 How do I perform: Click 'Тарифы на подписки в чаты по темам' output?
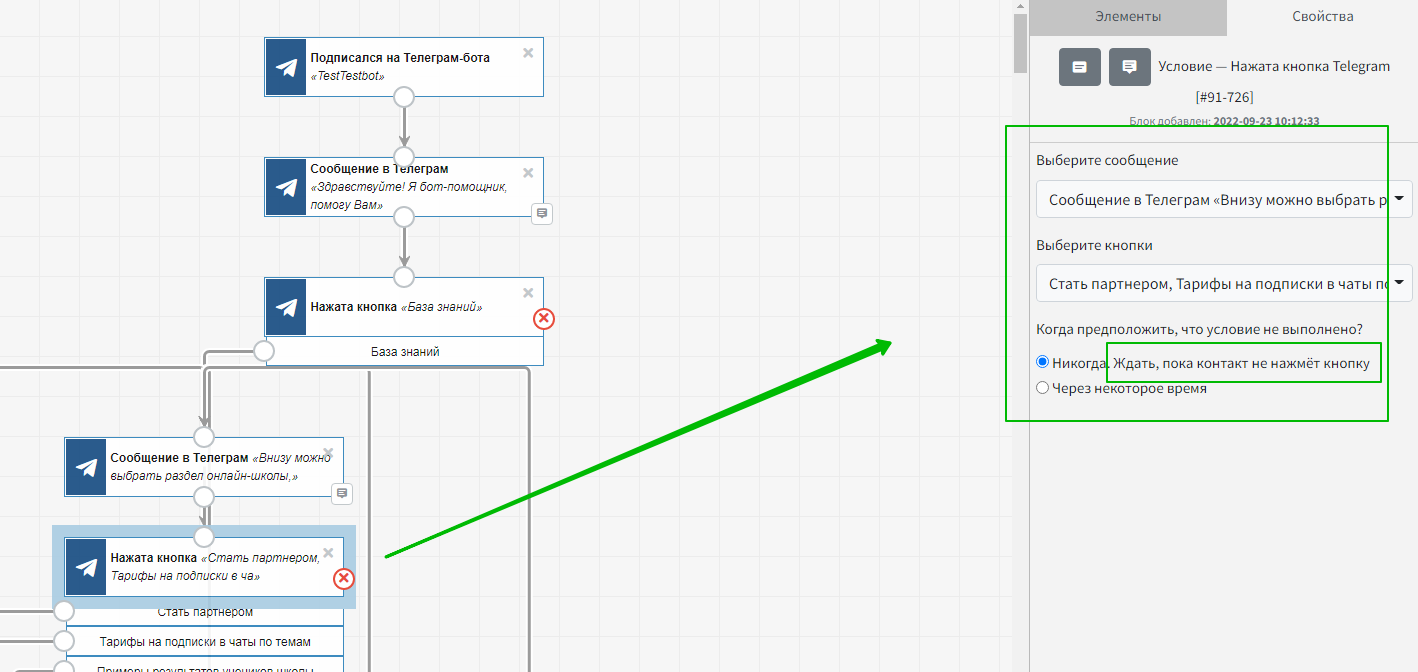click(x=205, y=642)
